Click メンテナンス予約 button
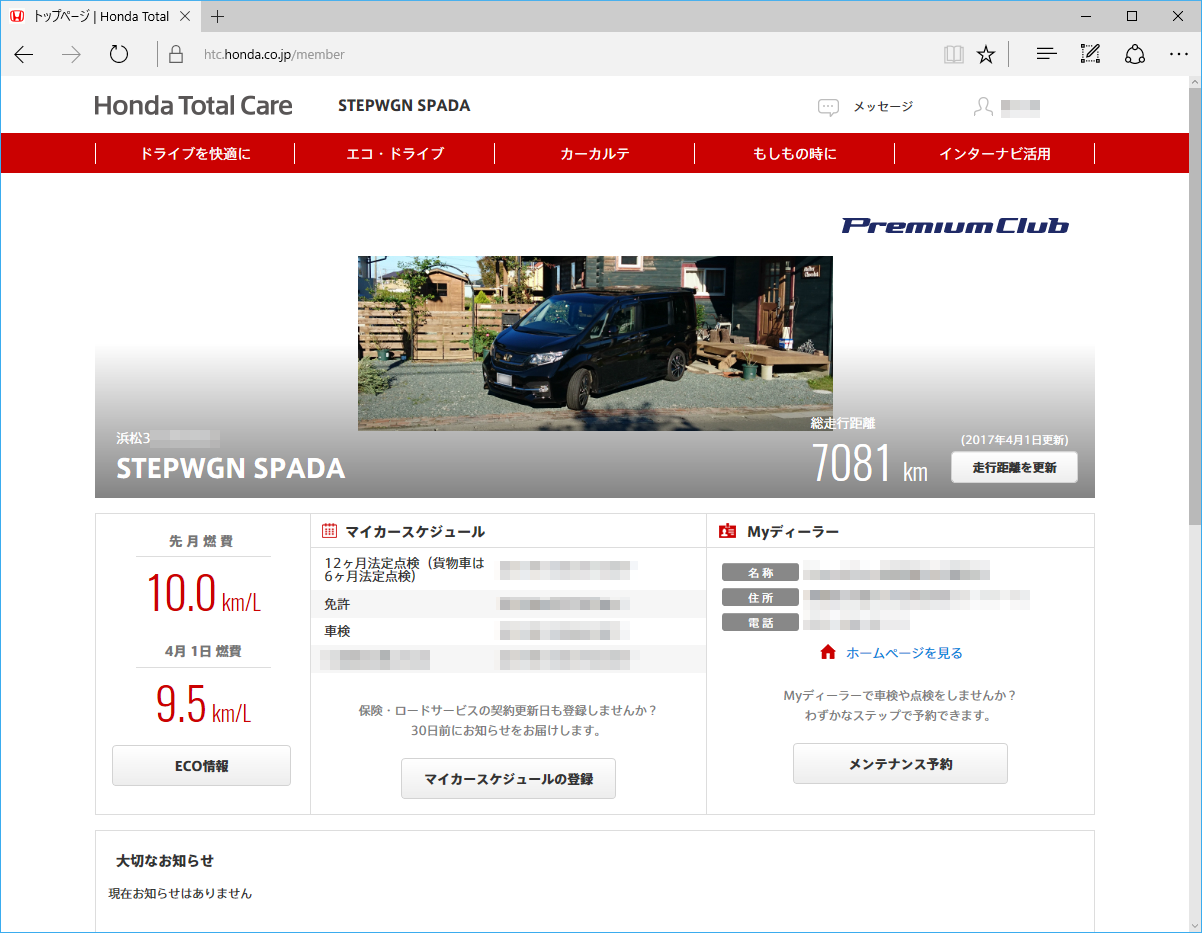Viewport: 1202px width, 933px height. [900, 764]
